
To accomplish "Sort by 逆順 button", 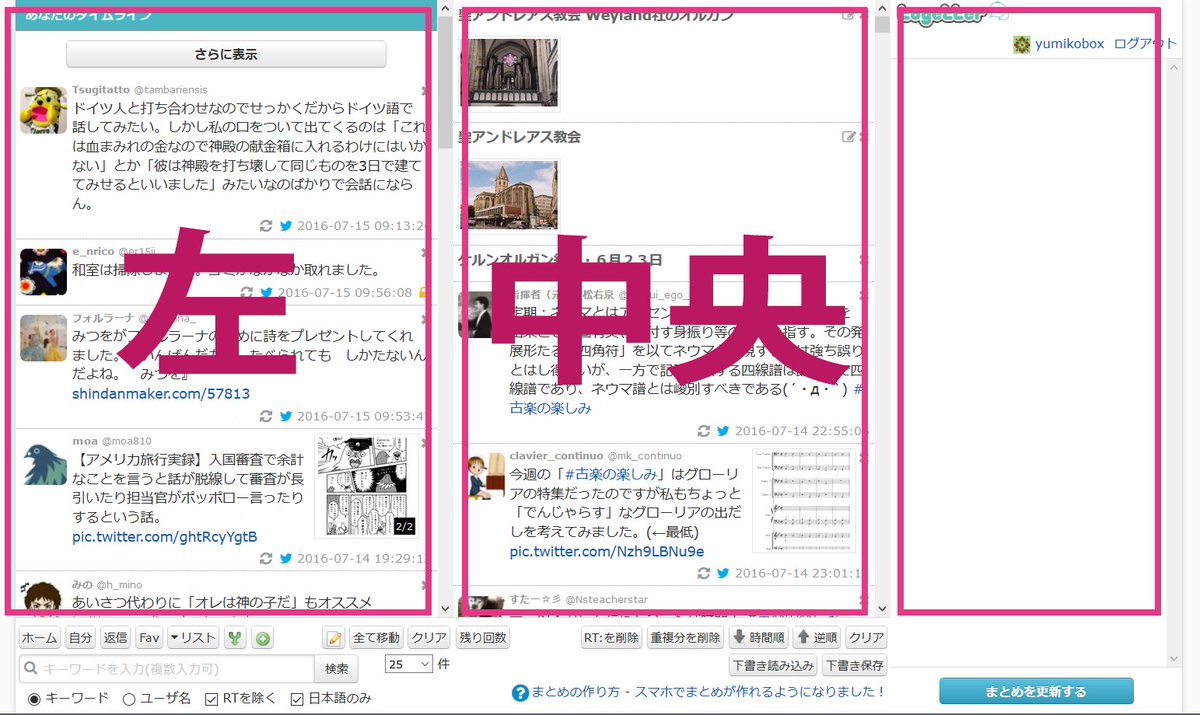I will (817, 638).
